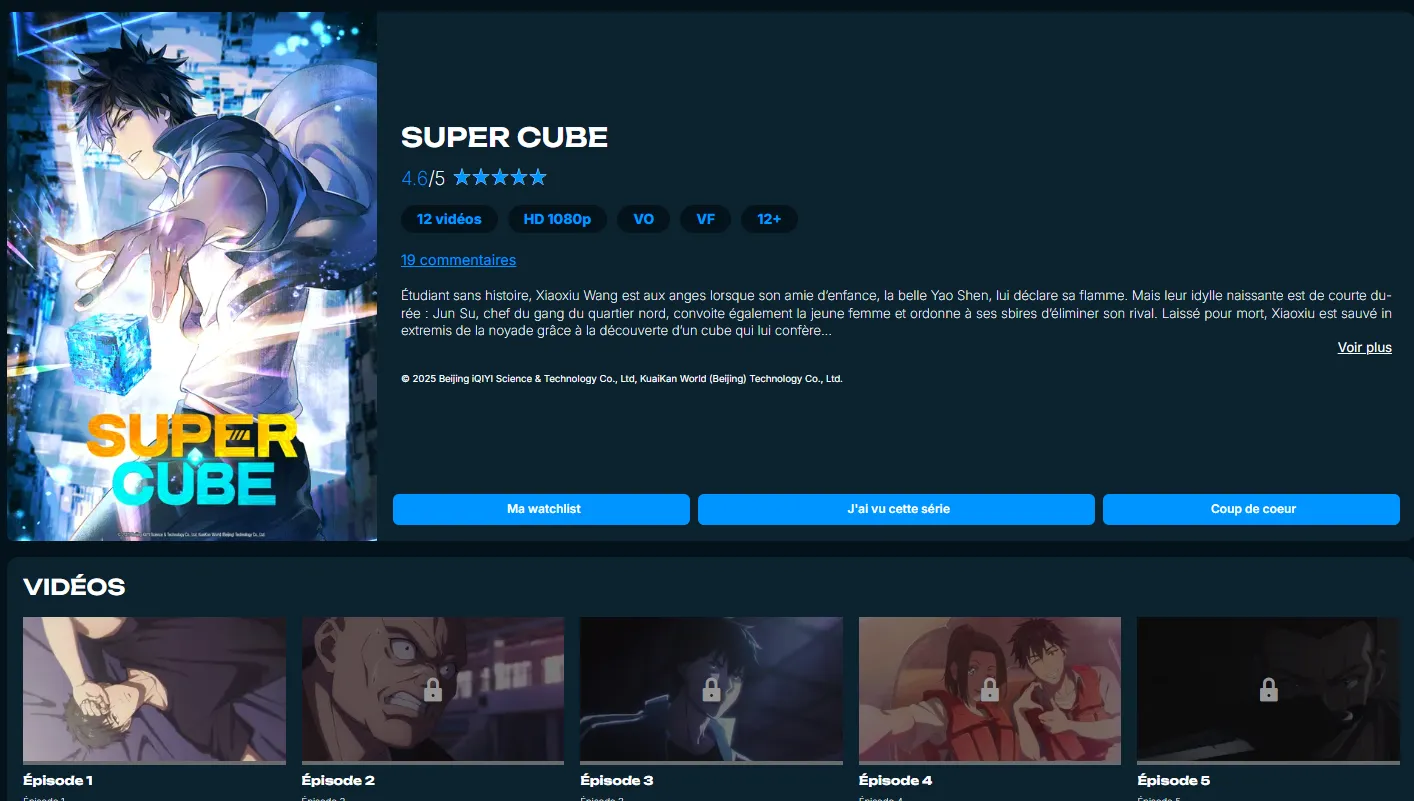The width and height of the screenshot is (1414, 801).
Task: Click the Épisode 1 progress bar
Action: [154, 763]
